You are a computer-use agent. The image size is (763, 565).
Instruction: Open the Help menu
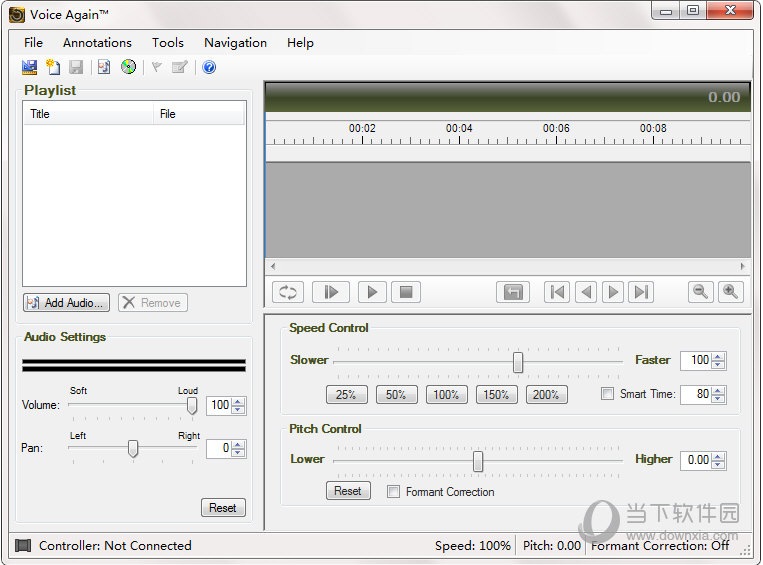tap(300, 43)
